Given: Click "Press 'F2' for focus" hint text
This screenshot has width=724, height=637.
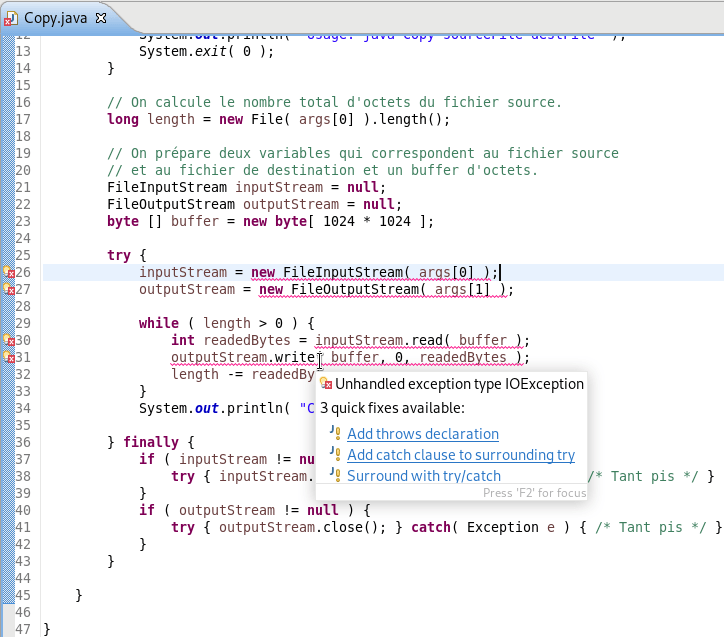Looking at the screenshot, I should (534, 493).
